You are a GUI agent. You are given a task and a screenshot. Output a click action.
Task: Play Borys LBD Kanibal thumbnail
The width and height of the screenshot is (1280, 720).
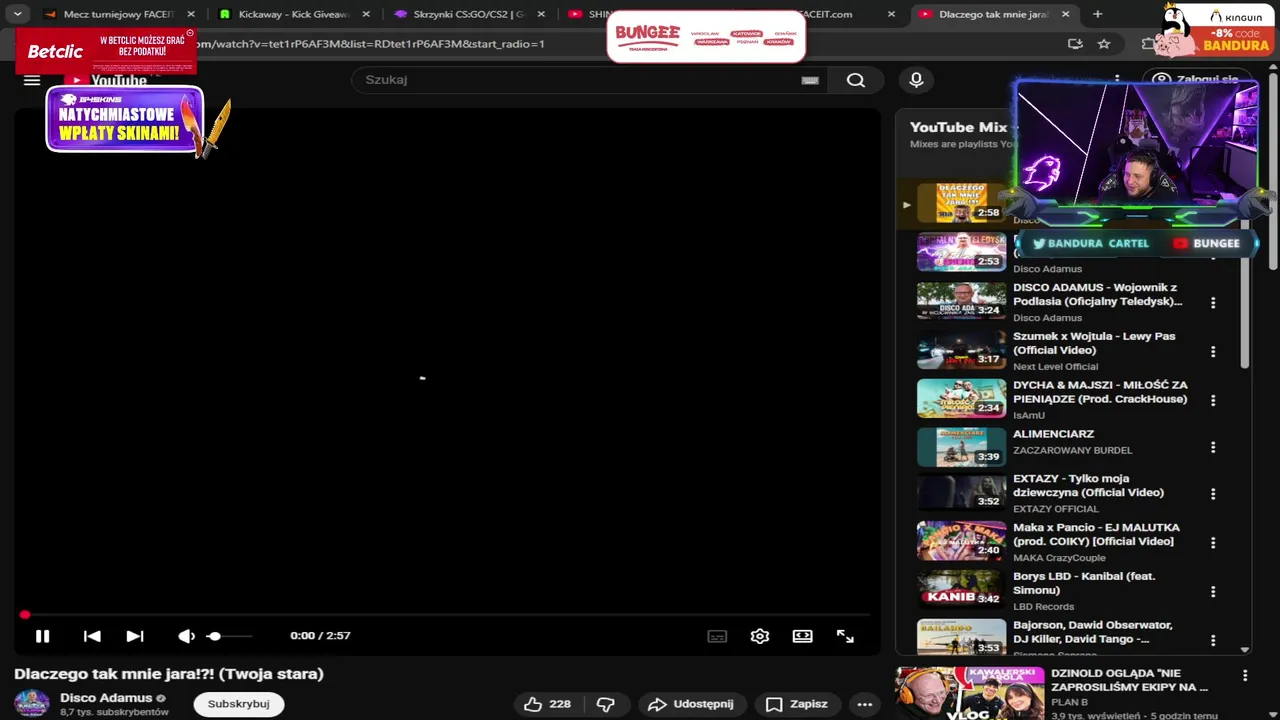pos(961,588)
